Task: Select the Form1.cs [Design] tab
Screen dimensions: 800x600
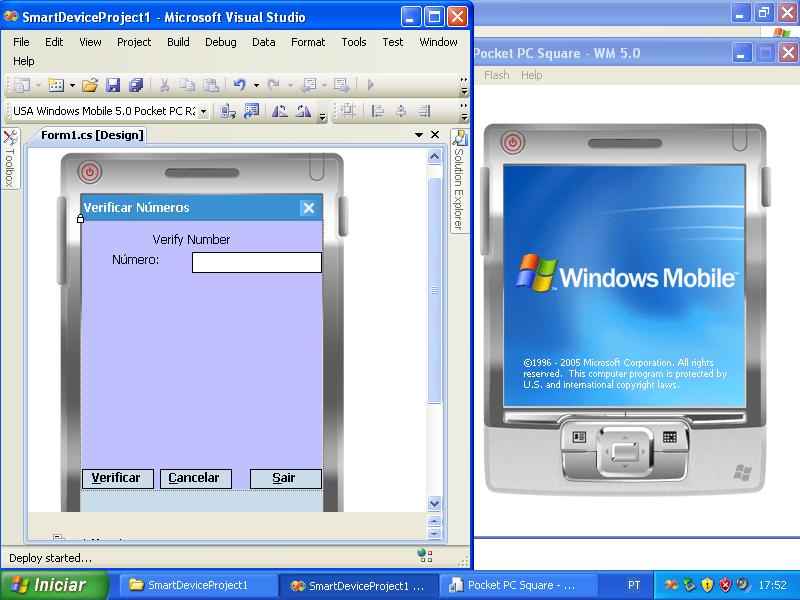Action: 92,135
